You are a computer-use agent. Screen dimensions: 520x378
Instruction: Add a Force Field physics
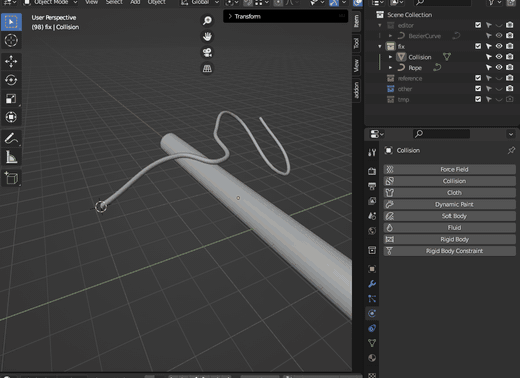450,169
